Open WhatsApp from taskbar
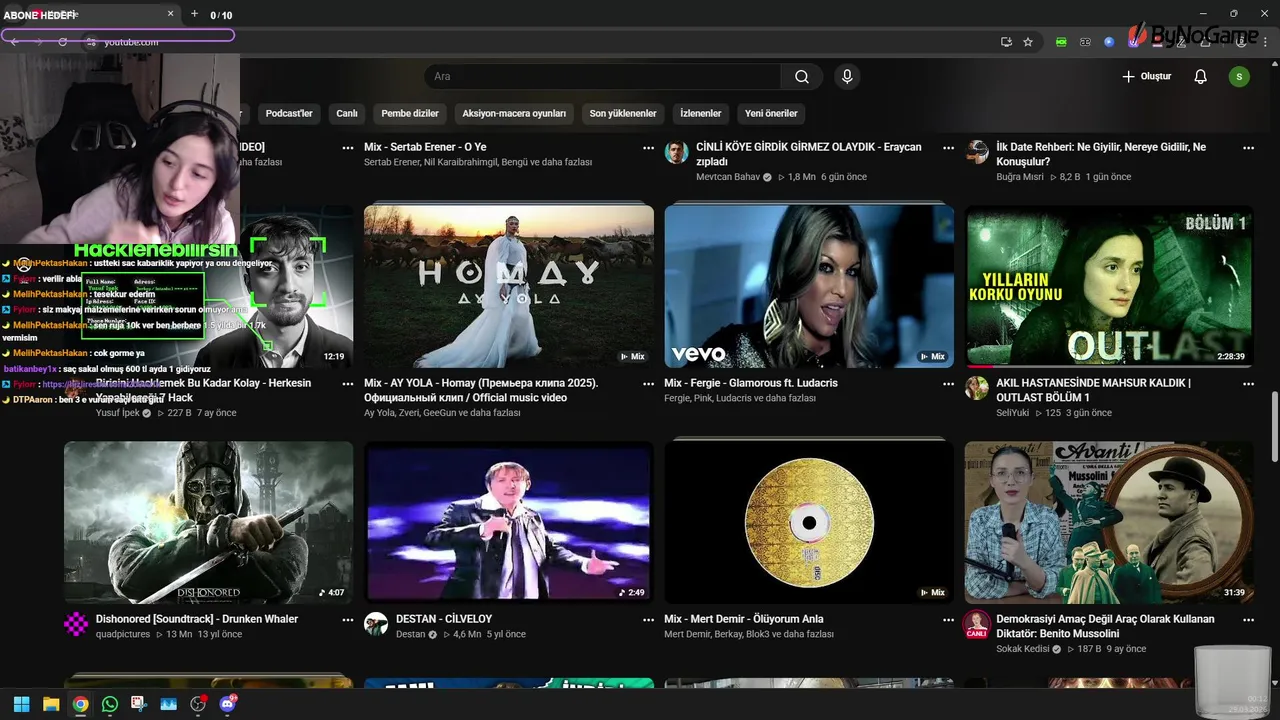Image resolution: width=1280 pixels, height=720 pixels. pos(110,704)
